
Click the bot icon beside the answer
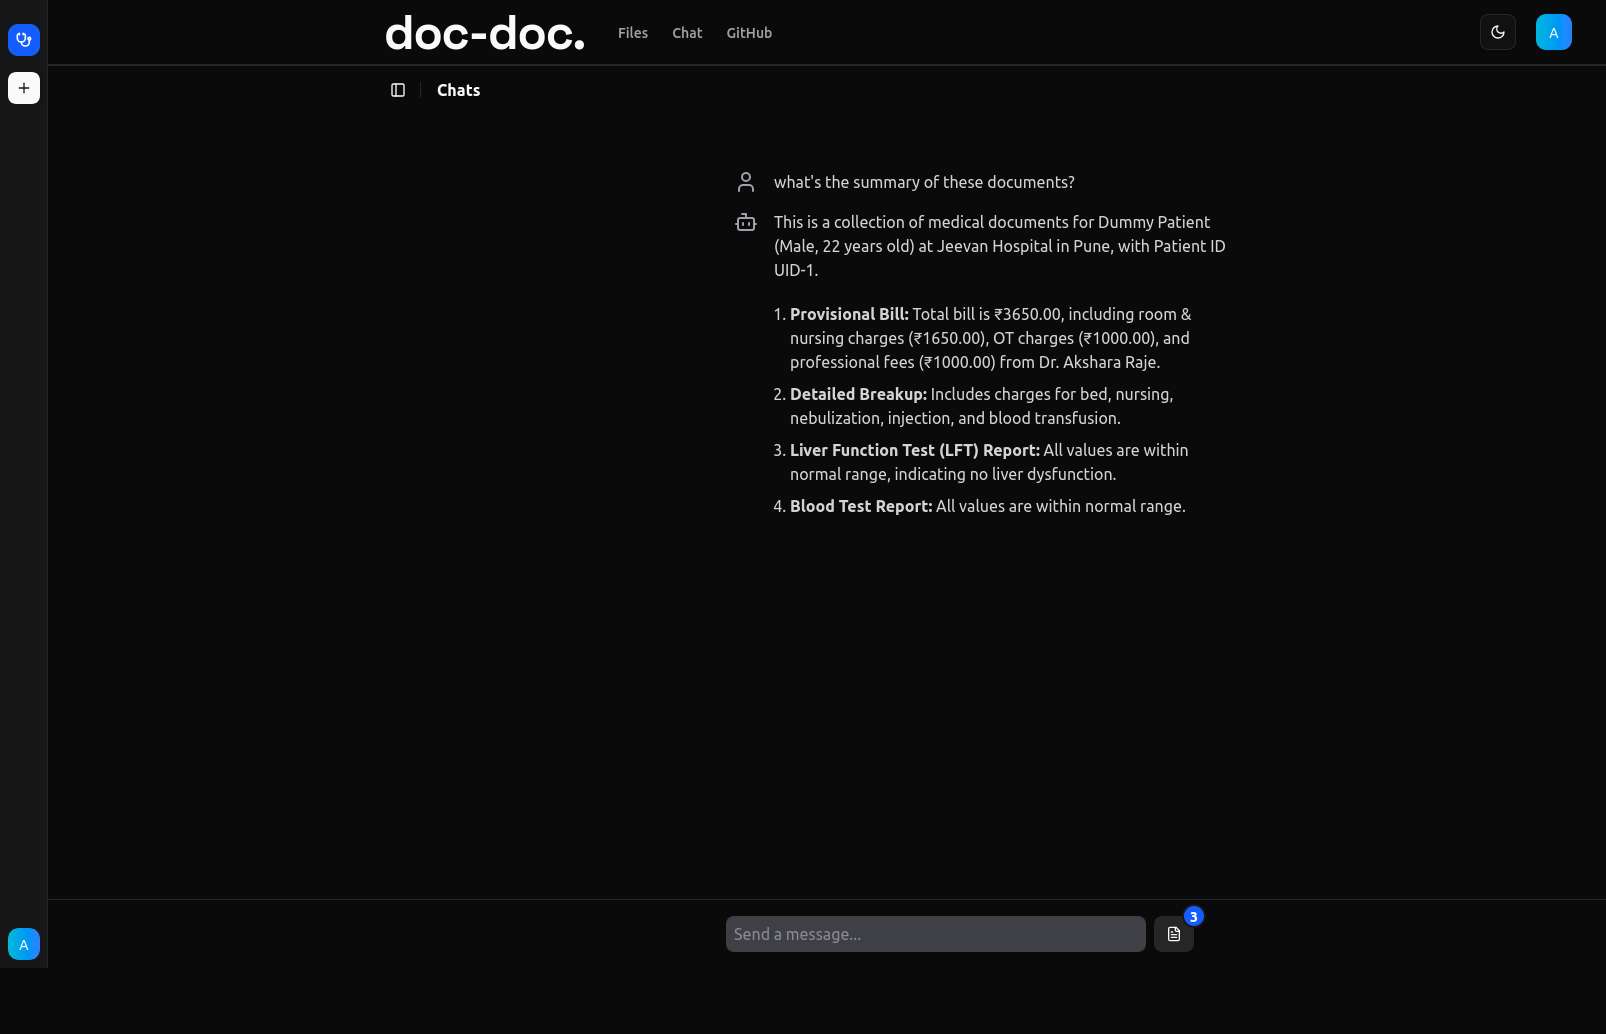(x=746, y=222)
